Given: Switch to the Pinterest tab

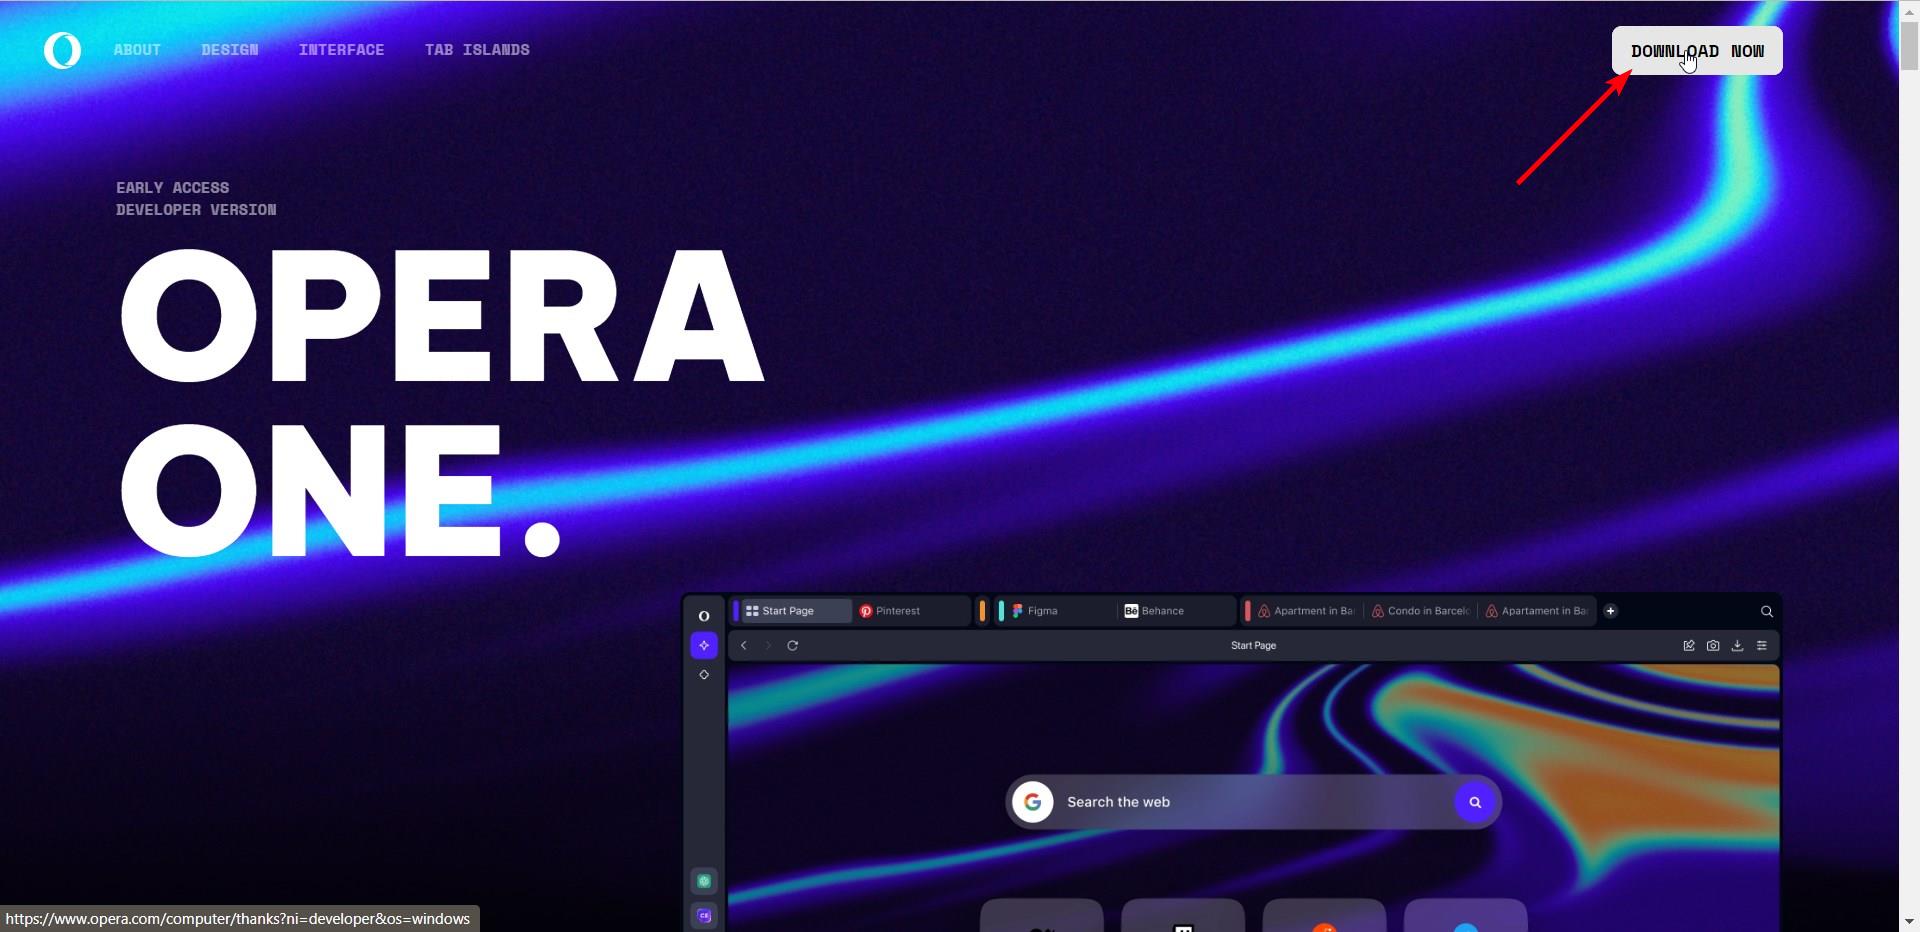Looking at the screenshot, I should (912, 611).
